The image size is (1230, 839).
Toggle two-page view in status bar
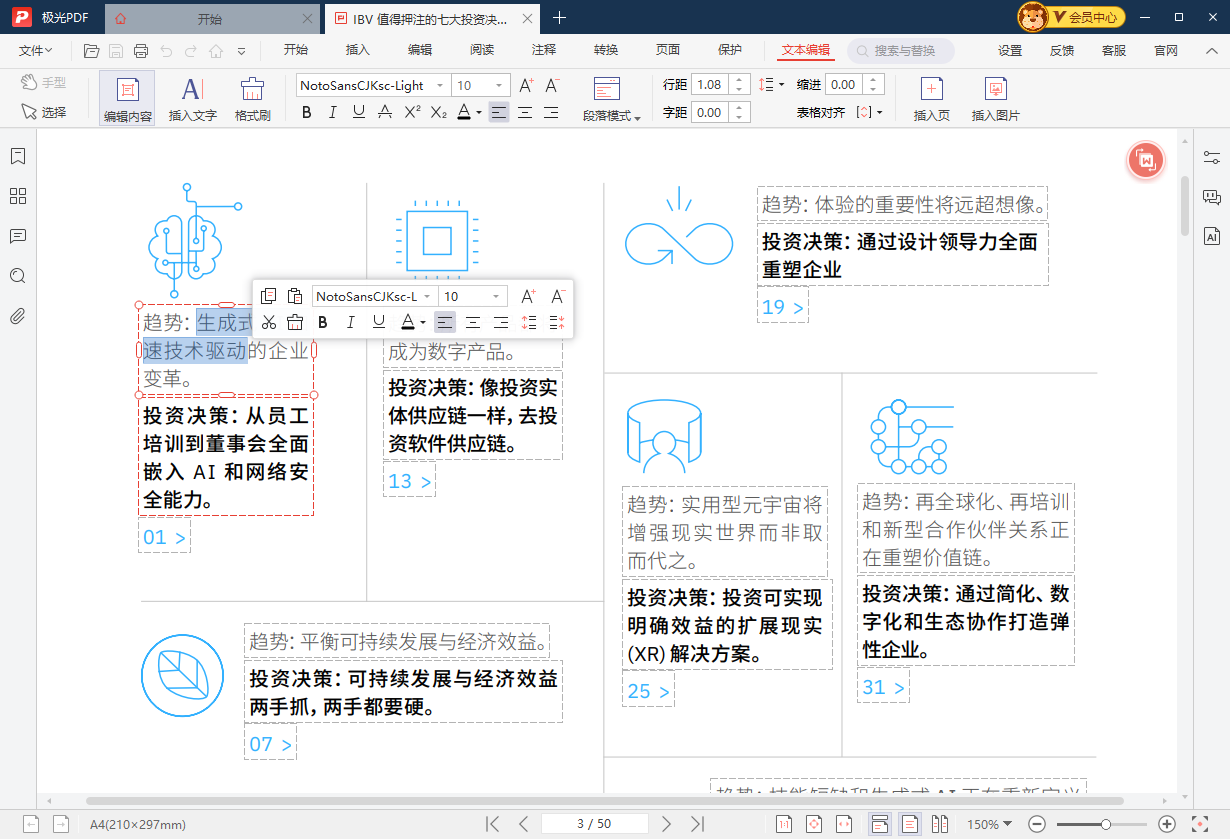coord(940,824)
